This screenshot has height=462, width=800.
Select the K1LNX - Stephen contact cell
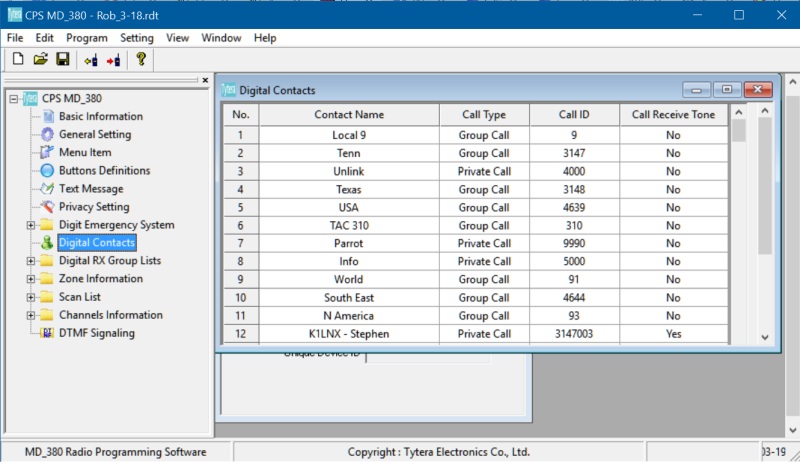click(349, 334)
